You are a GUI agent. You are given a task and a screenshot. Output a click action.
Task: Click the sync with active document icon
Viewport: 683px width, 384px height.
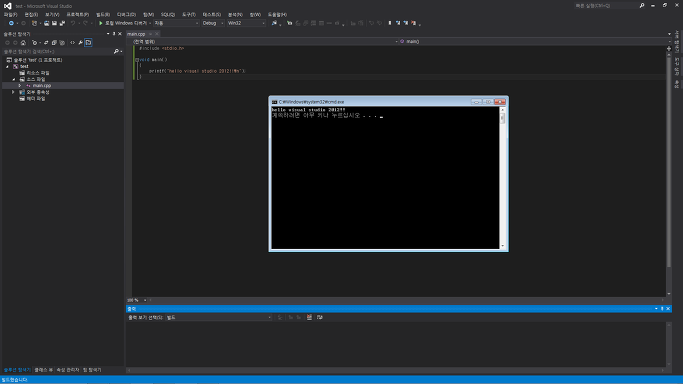[x=46, y=43]
